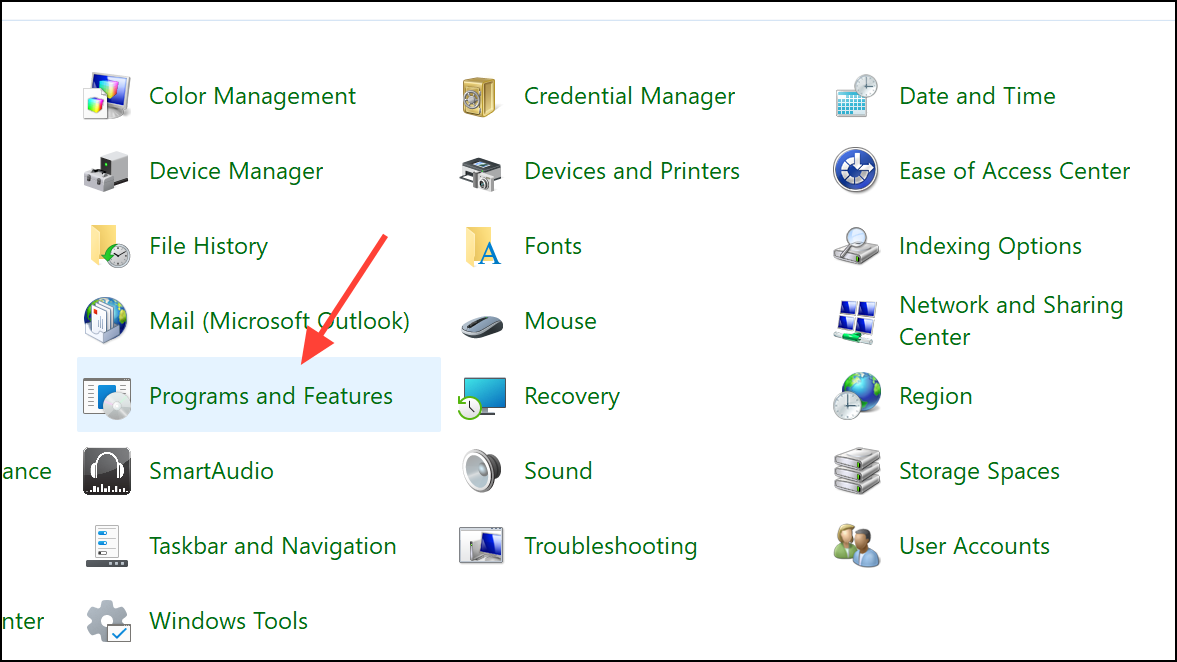Select the Mouse icon
1177x662 pixels.
click(481, 320)
